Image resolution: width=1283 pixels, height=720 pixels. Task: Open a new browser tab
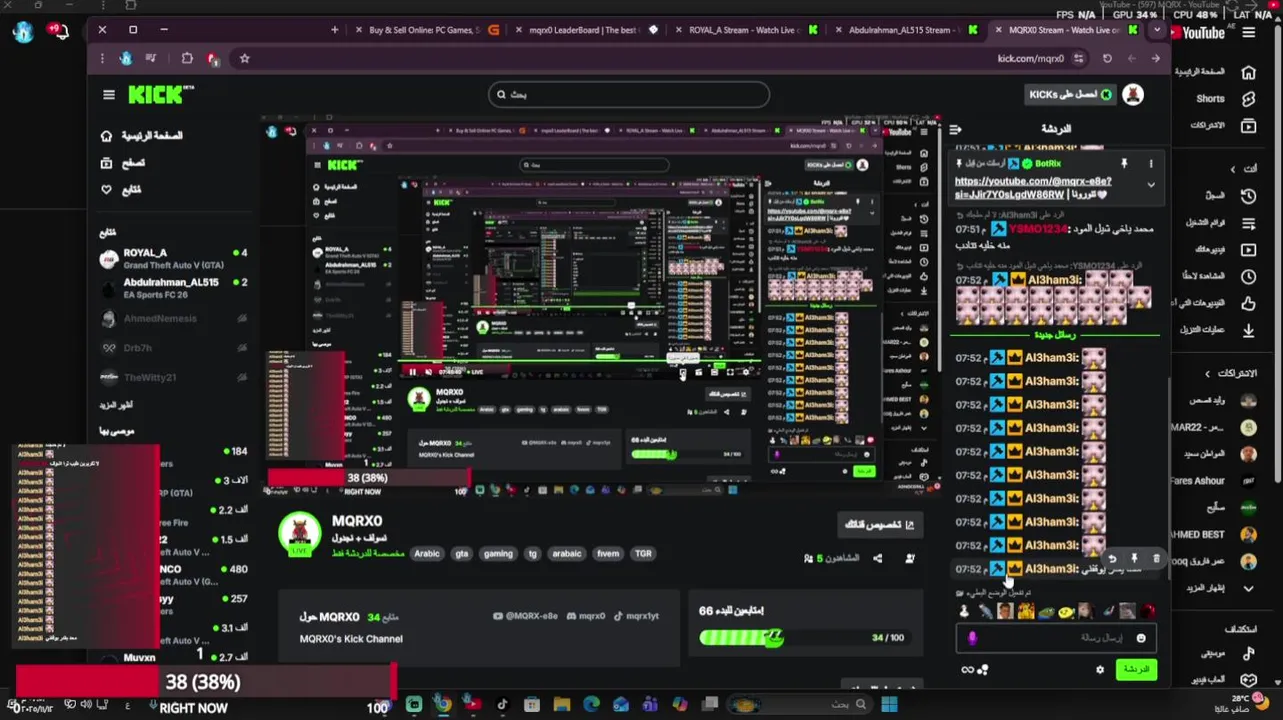click(335, 30)
